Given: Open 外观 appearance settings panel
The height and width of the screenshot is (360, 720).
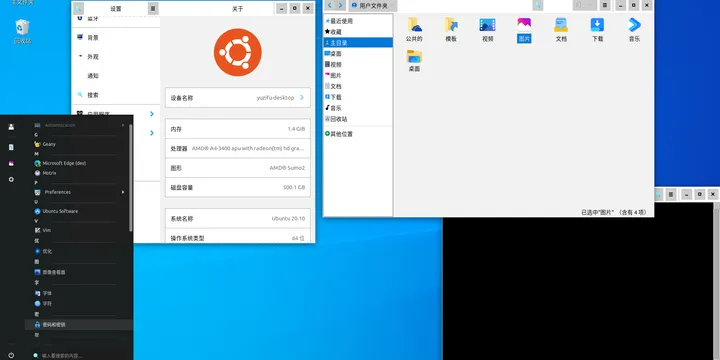Looking at the screenshot, I should (116, 56).
